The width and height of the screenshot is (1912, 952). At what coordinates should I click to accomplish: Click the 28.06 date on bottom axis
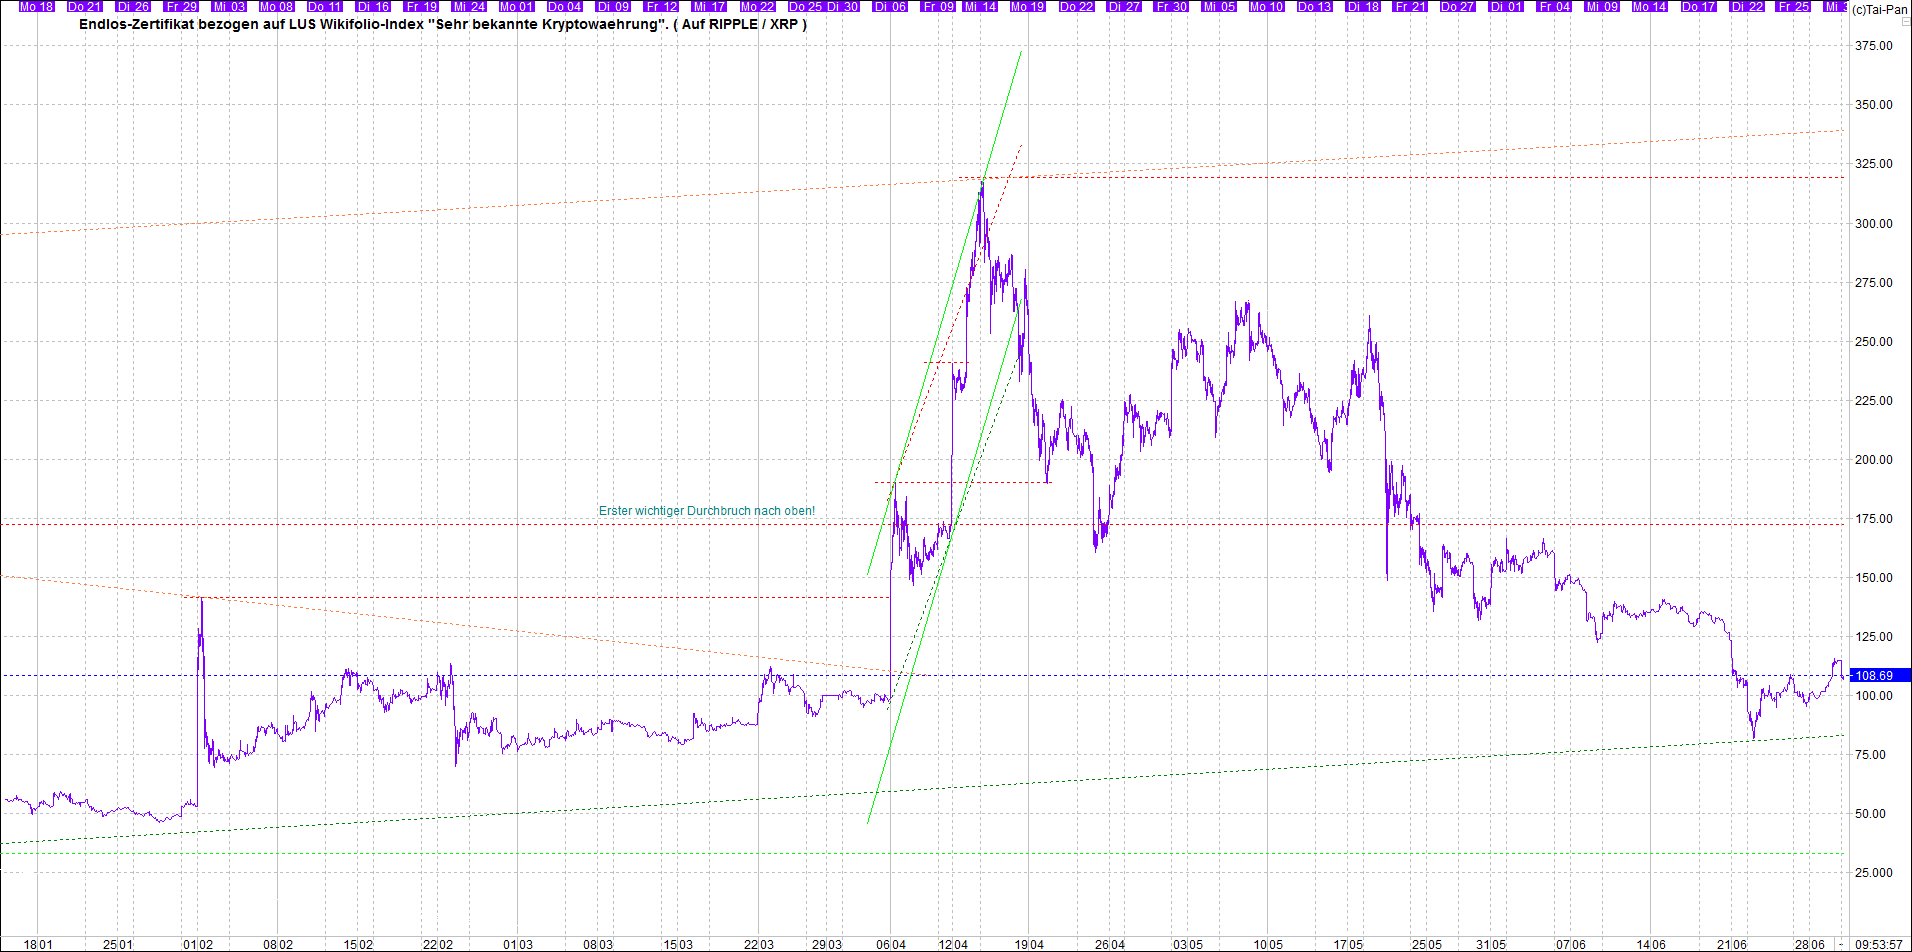coord(1810,944)
